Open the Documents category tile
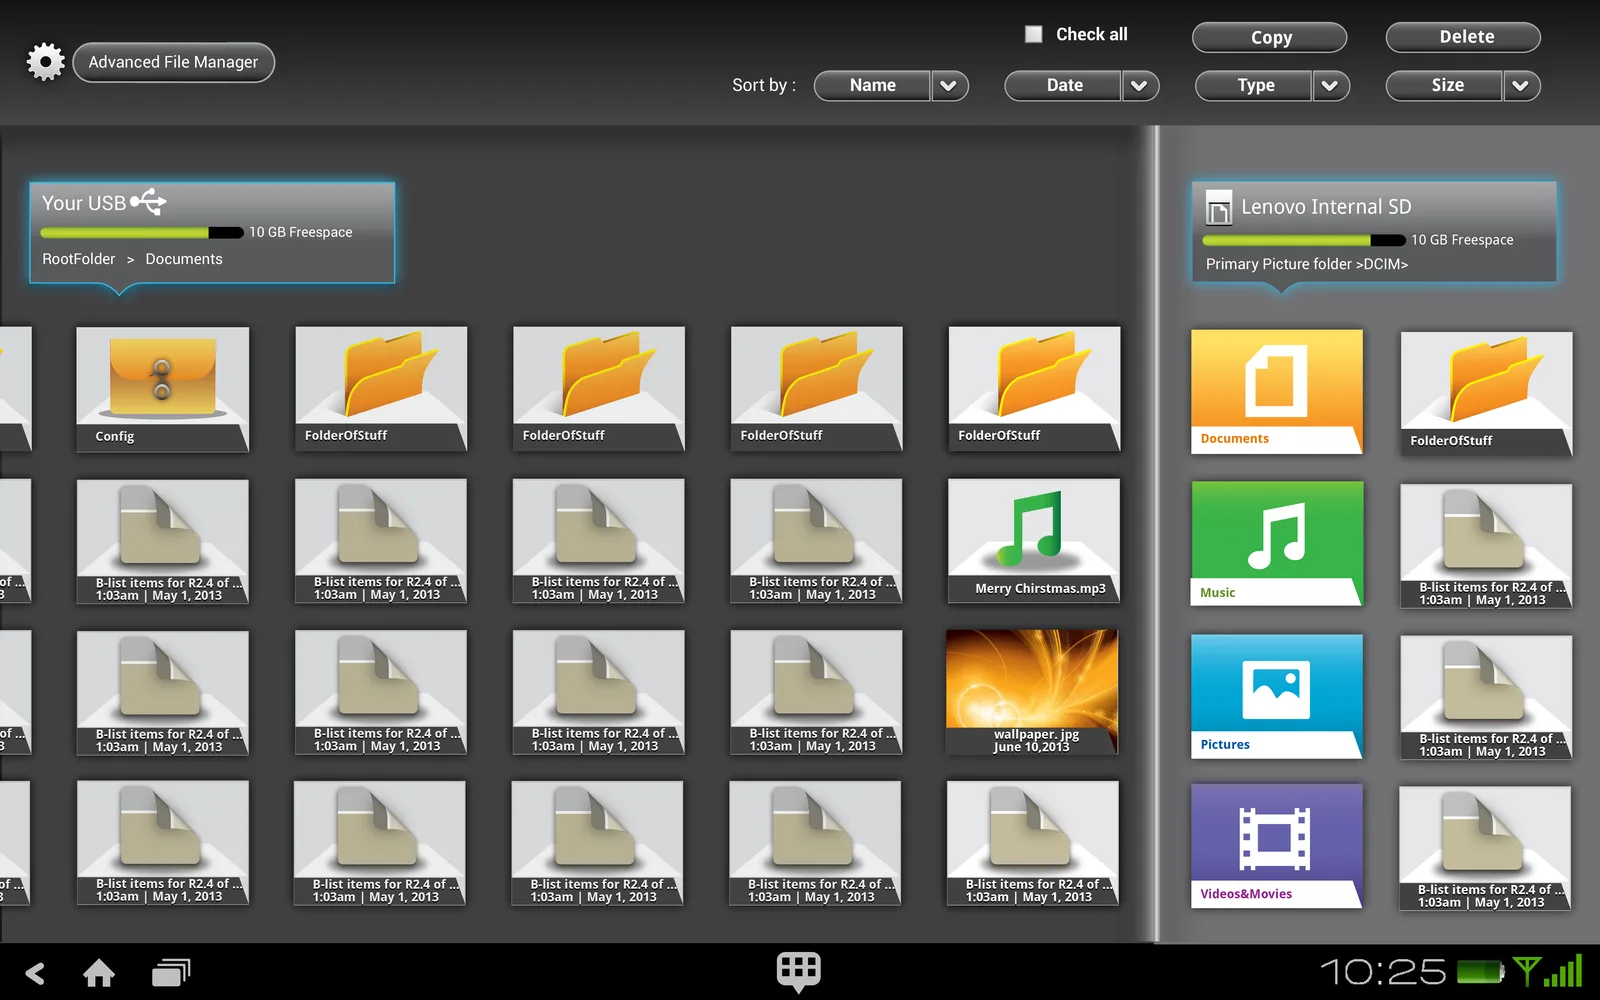This screenshot has width=1600, height=1000. (1277, 392)
